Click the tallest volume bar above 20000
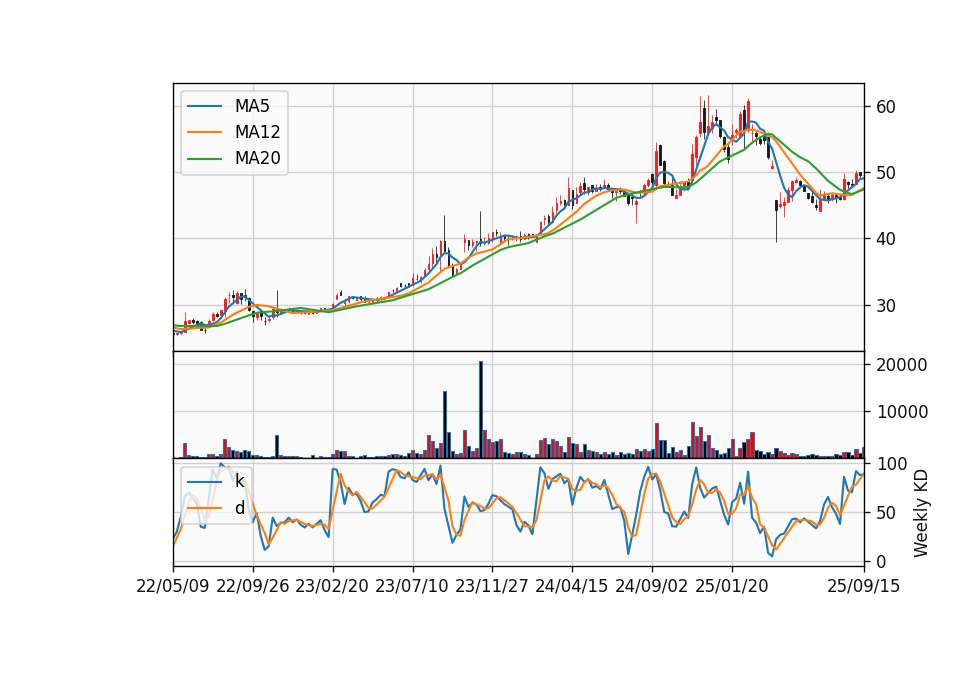960x690 pixels. (x=481, y=410)
